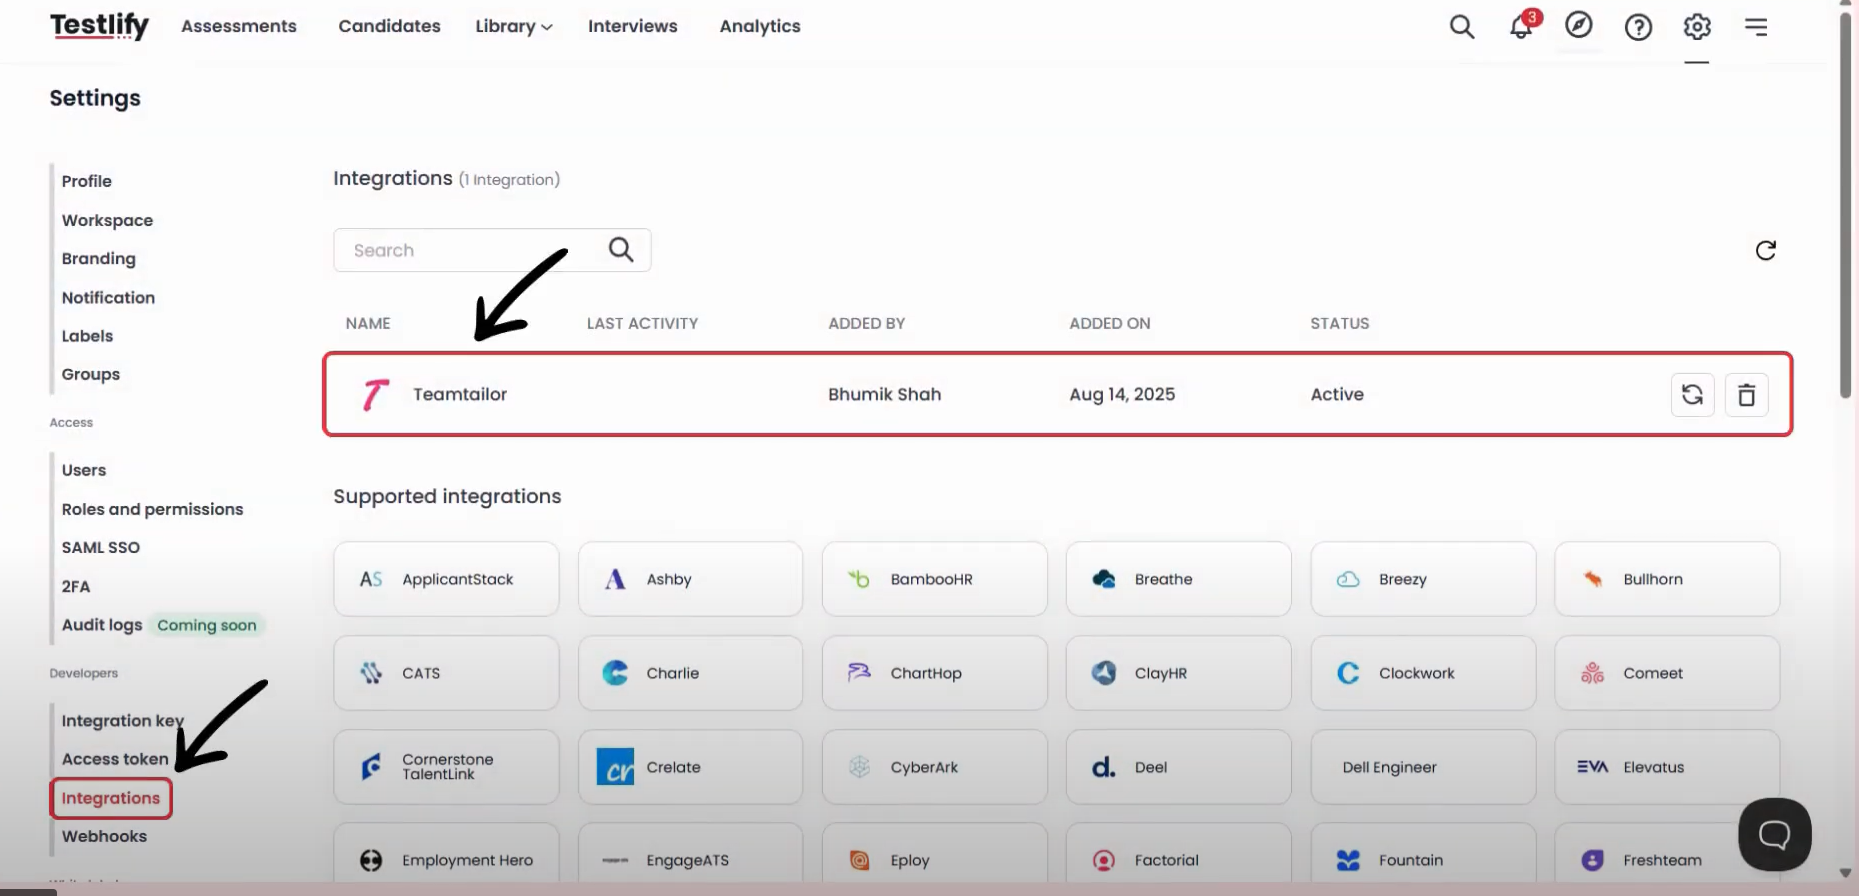Focus the integrations Search field
The height and width of the screenshot is (896, 1859).
tap(492, 250)
